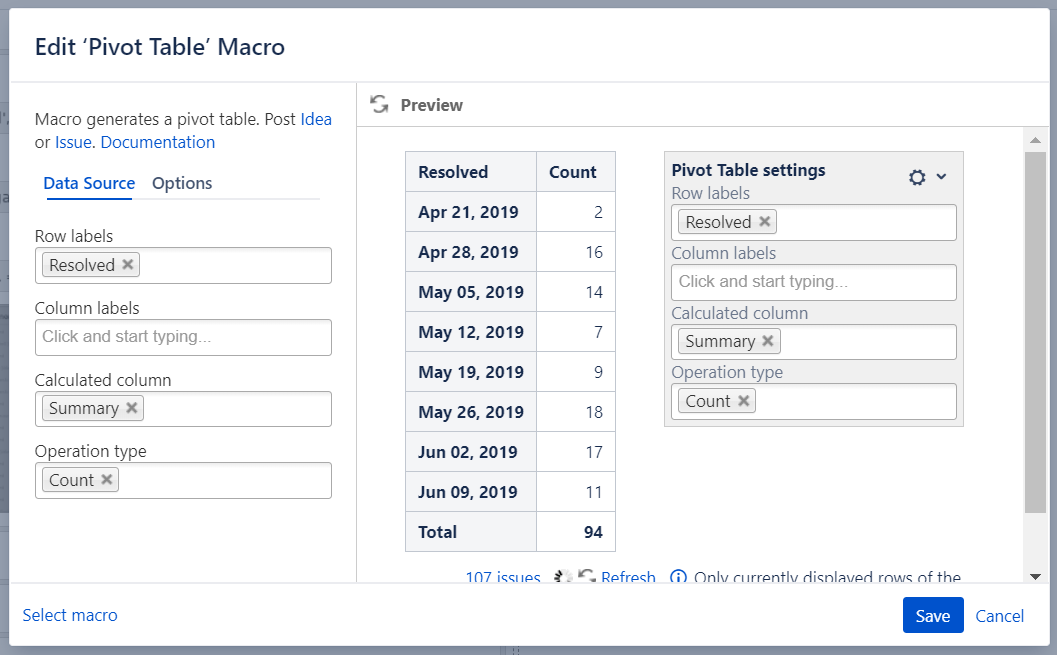Click the preview scrollbar down arrow

(1035, 575)
